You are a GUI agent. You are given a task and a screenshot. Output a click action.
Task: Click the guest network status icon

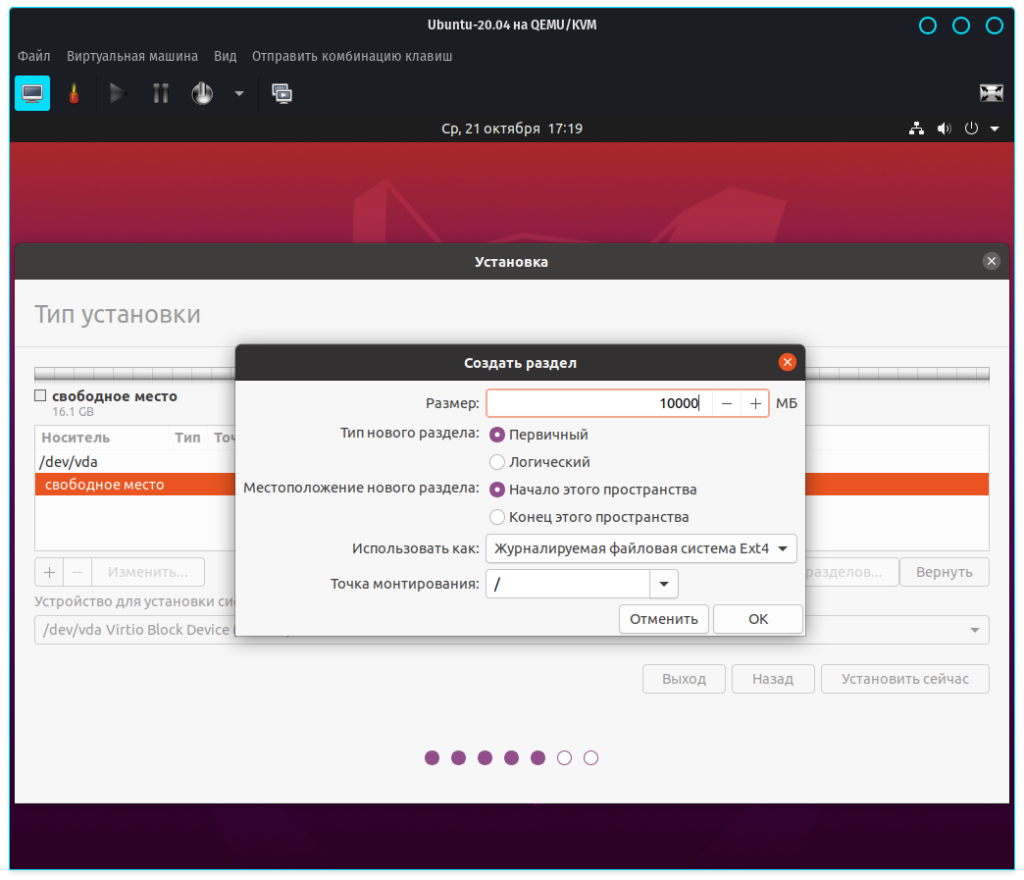tap(916, 129)
